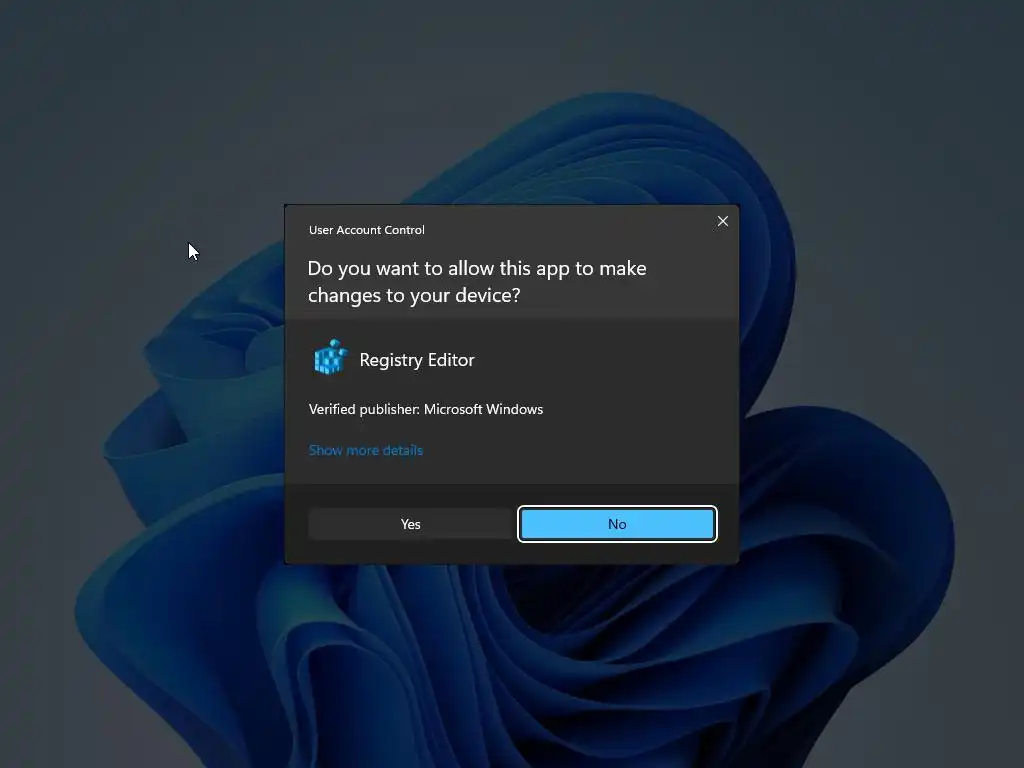The height and width of the screenshot is (768, 1024).
Task: Open the Show more details link
Action: click(366, 450)
